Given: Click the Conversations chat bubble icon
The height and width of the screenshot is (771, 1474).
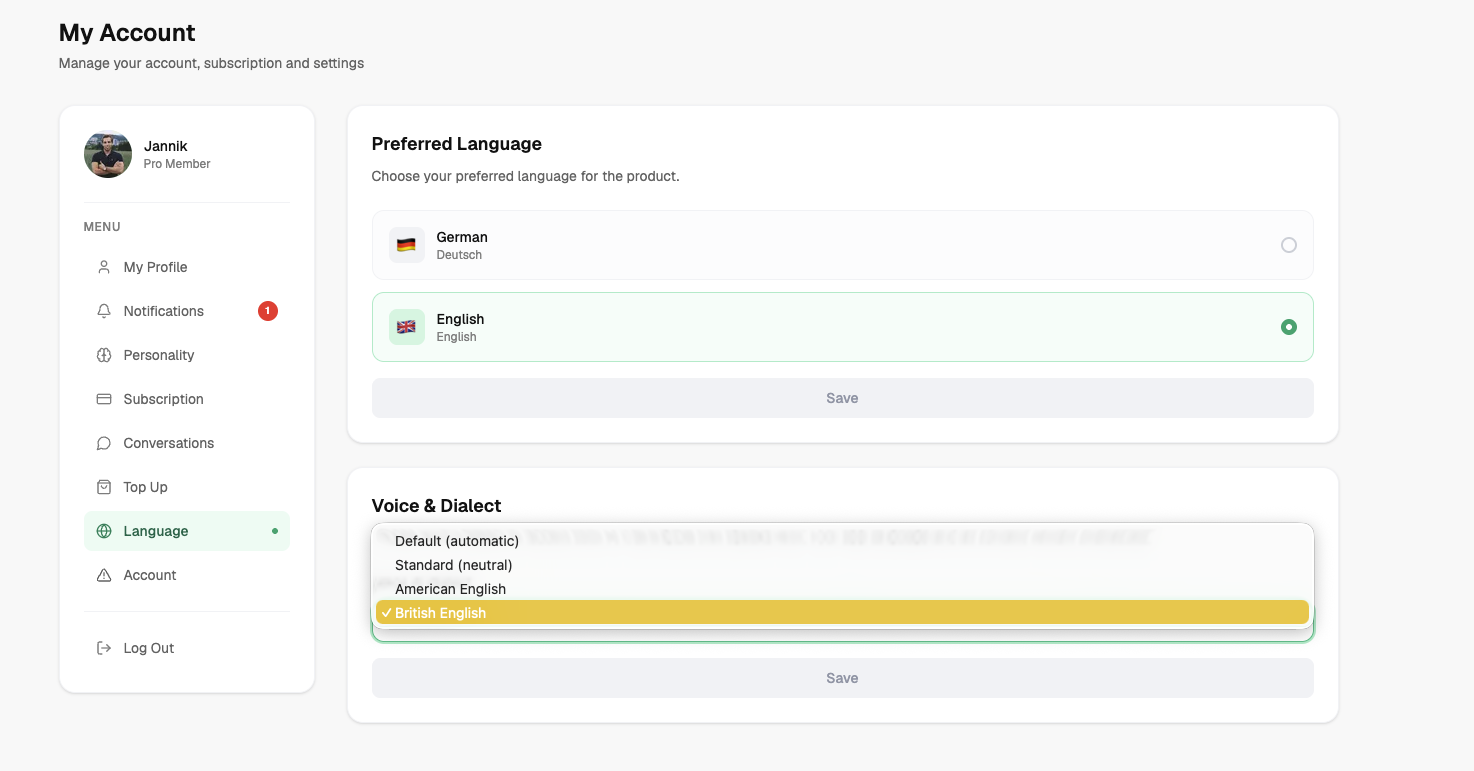Looking at the screenshot, I should pyautogui.click(x=104, y=443).
